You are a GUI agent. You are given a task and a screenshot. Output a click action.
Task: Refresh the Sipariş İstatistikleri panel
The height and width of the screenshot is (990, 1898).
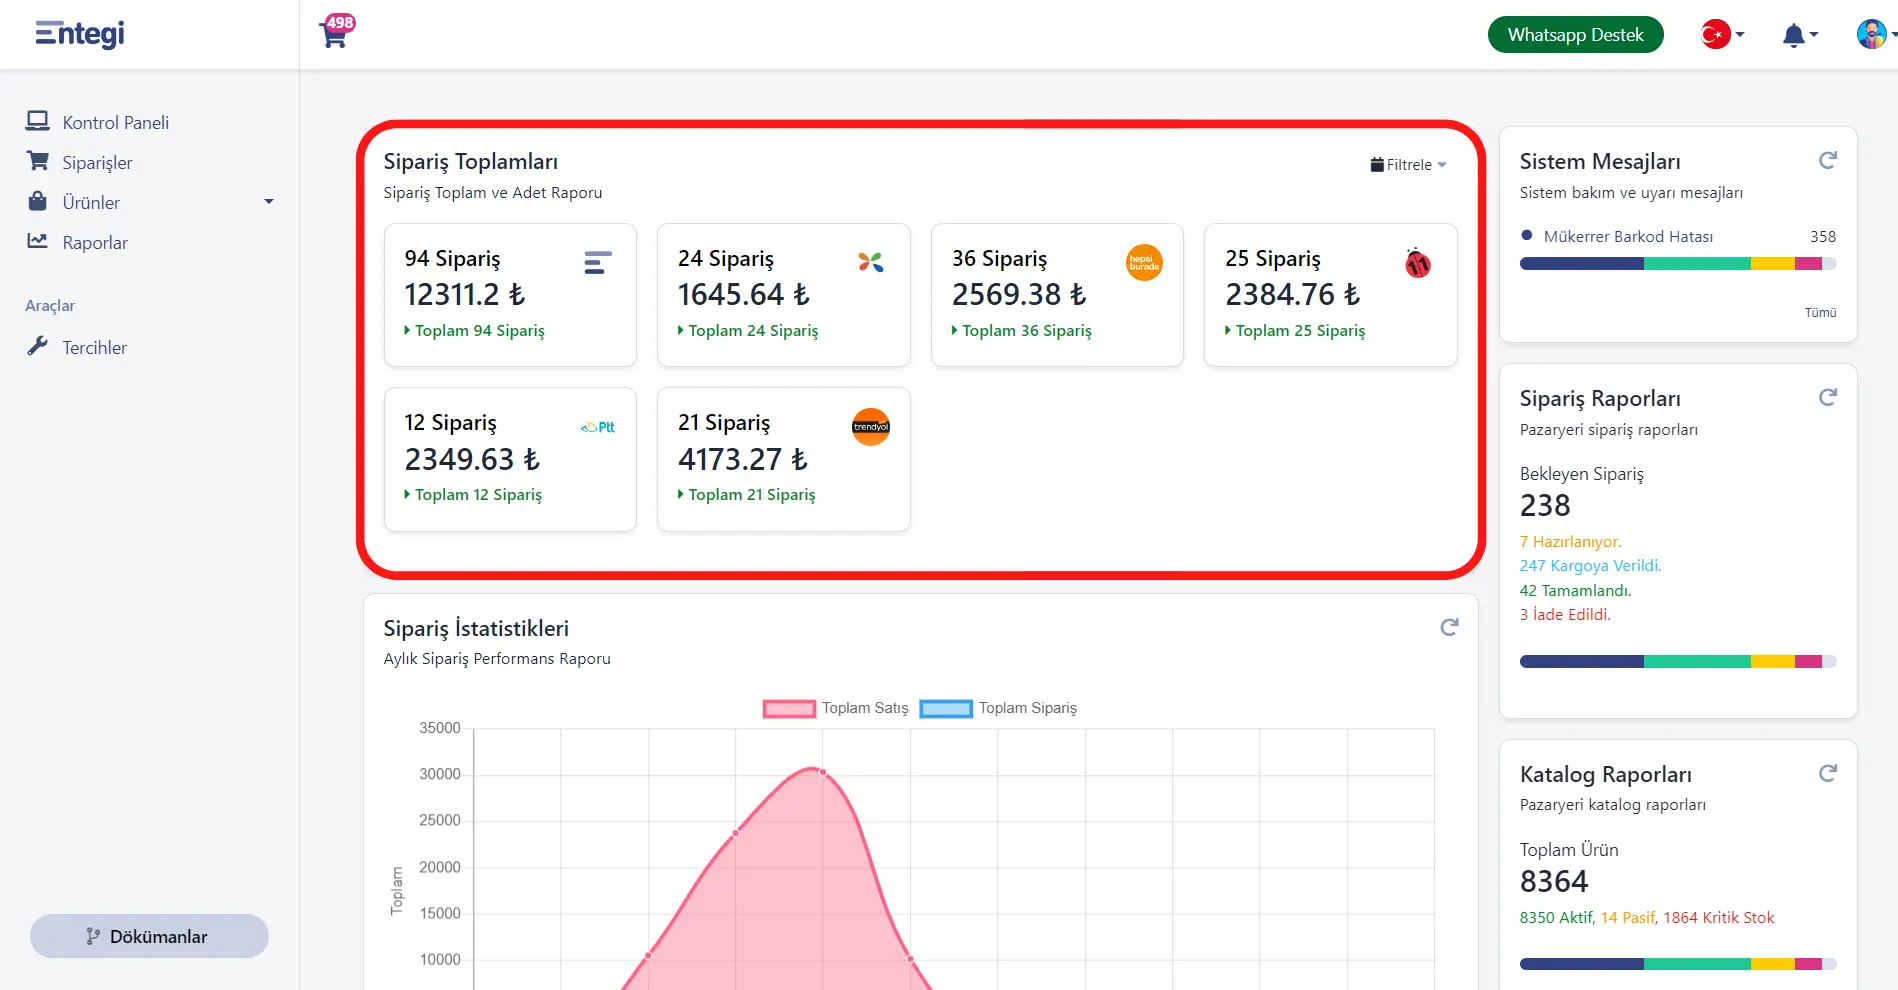click(1449, 627)
